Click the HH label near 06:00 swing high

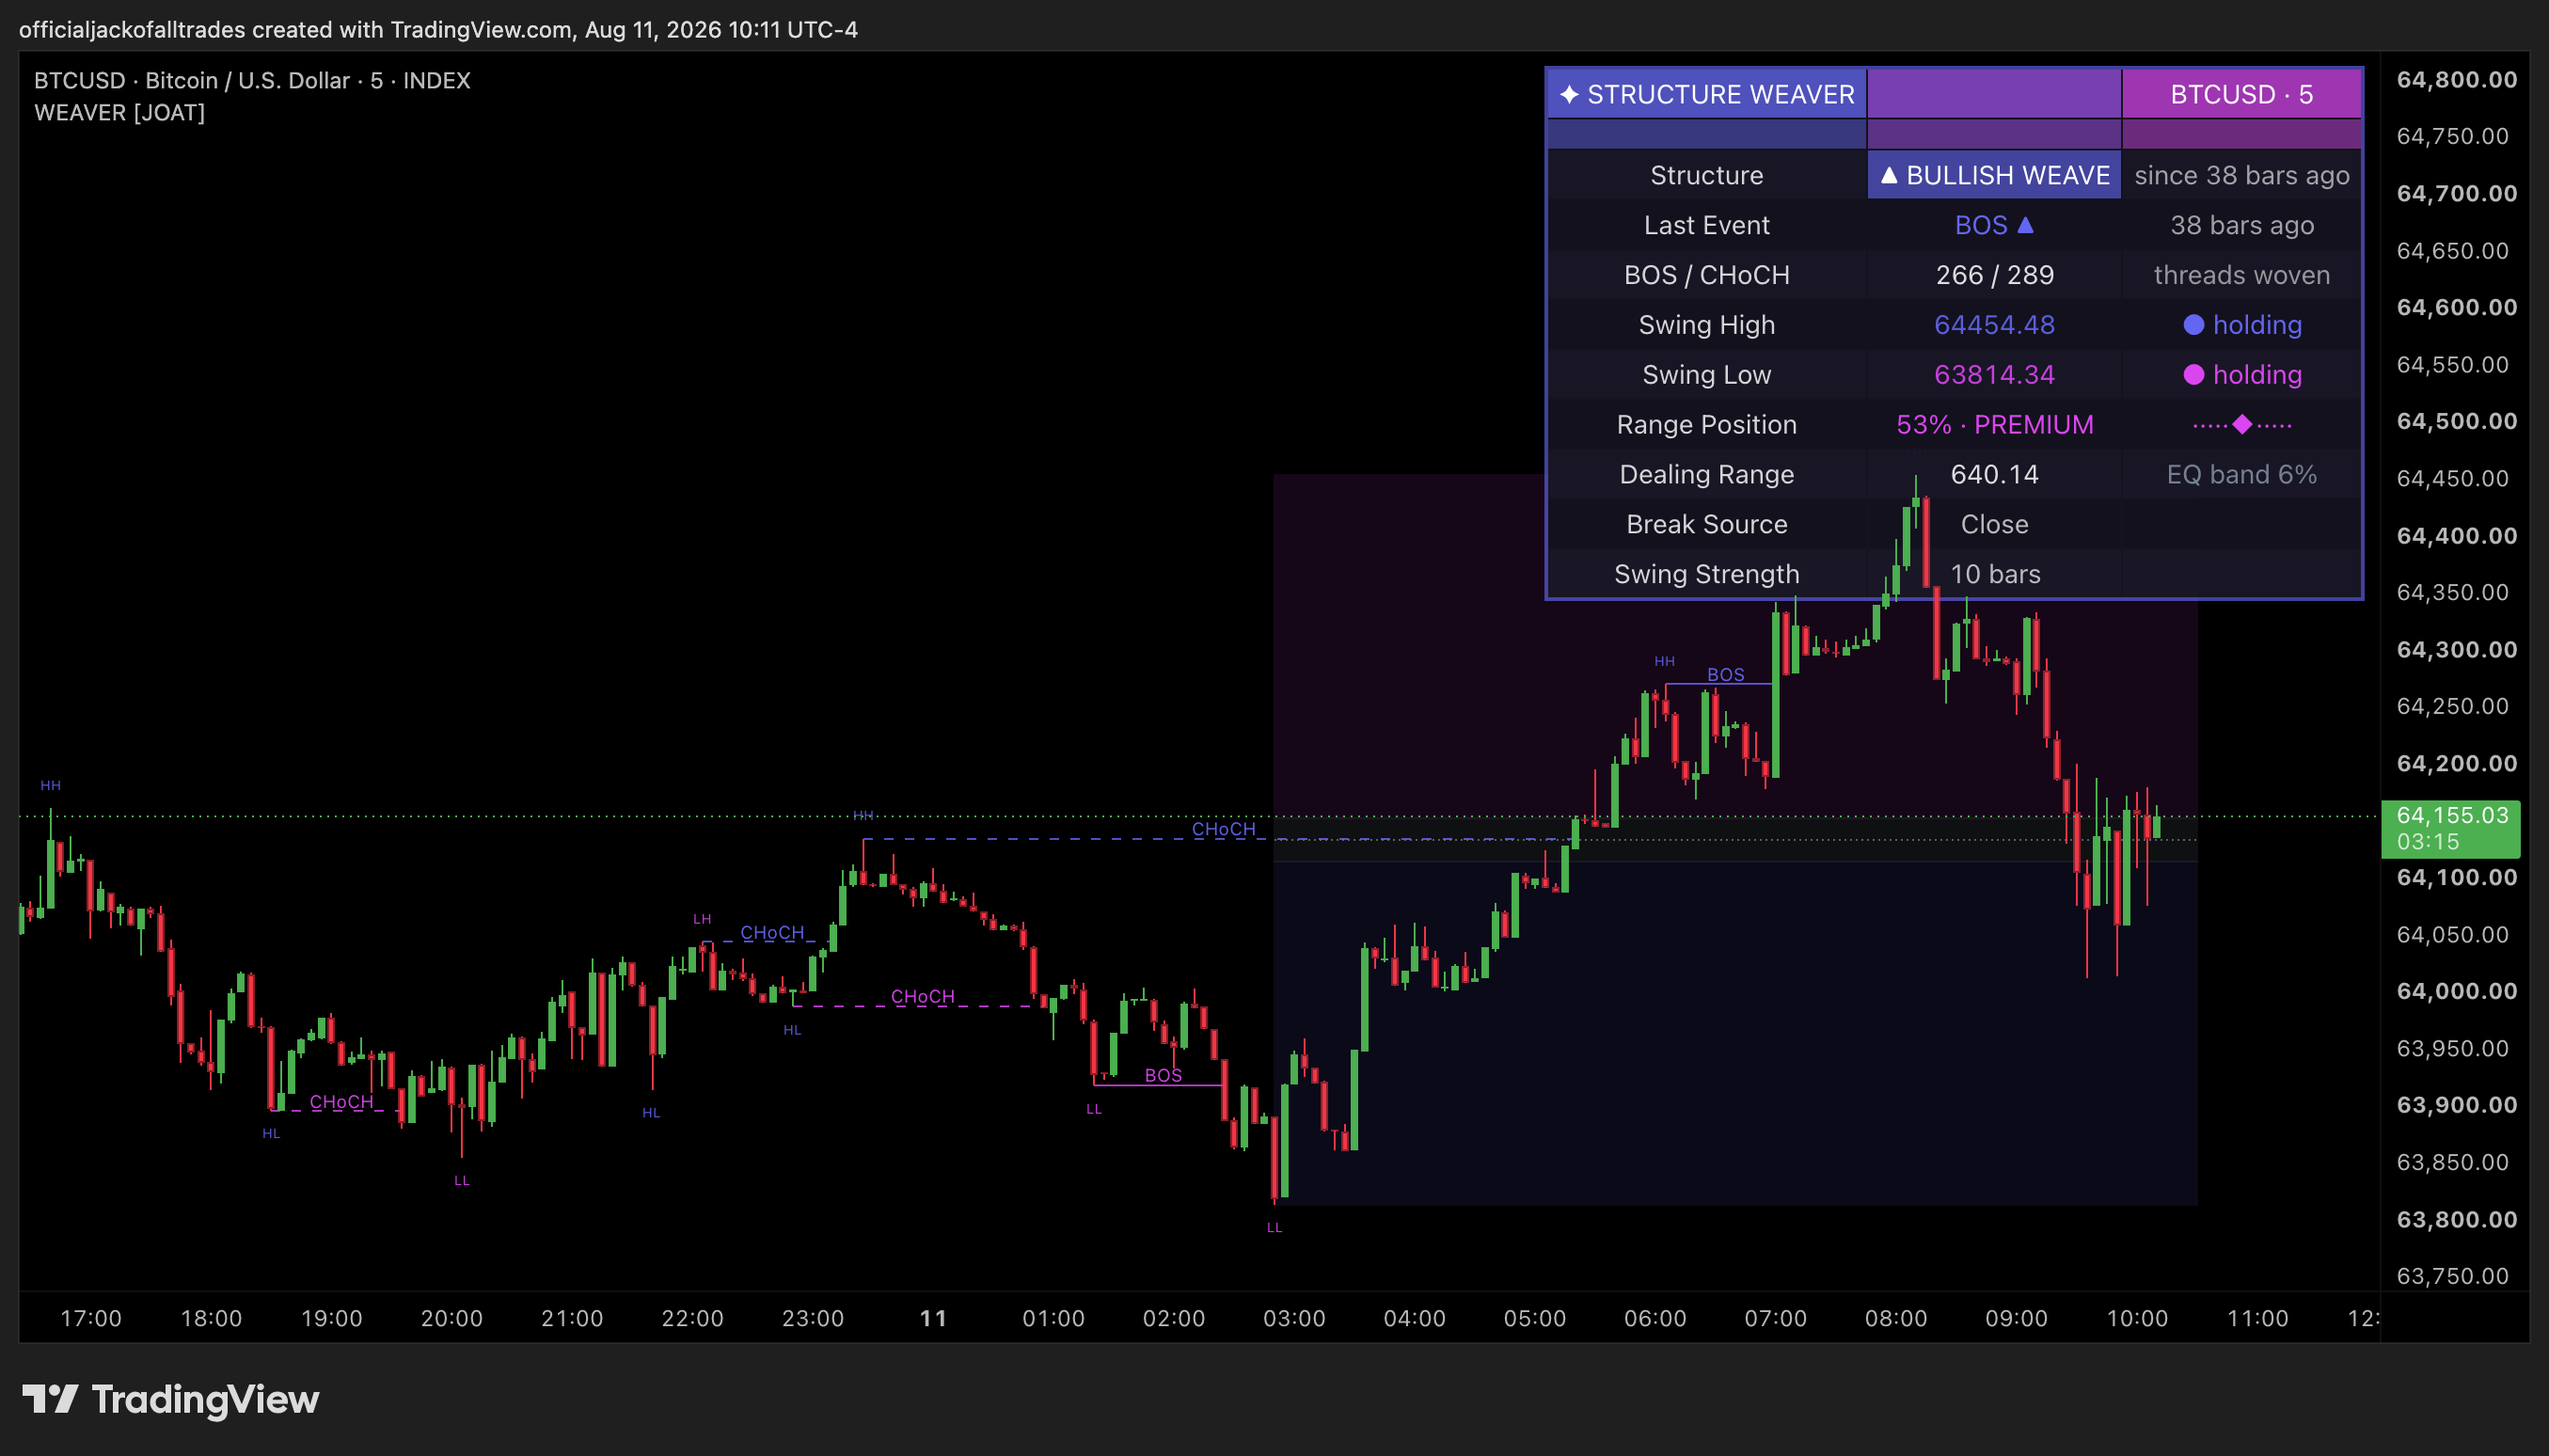(1664, 661)
